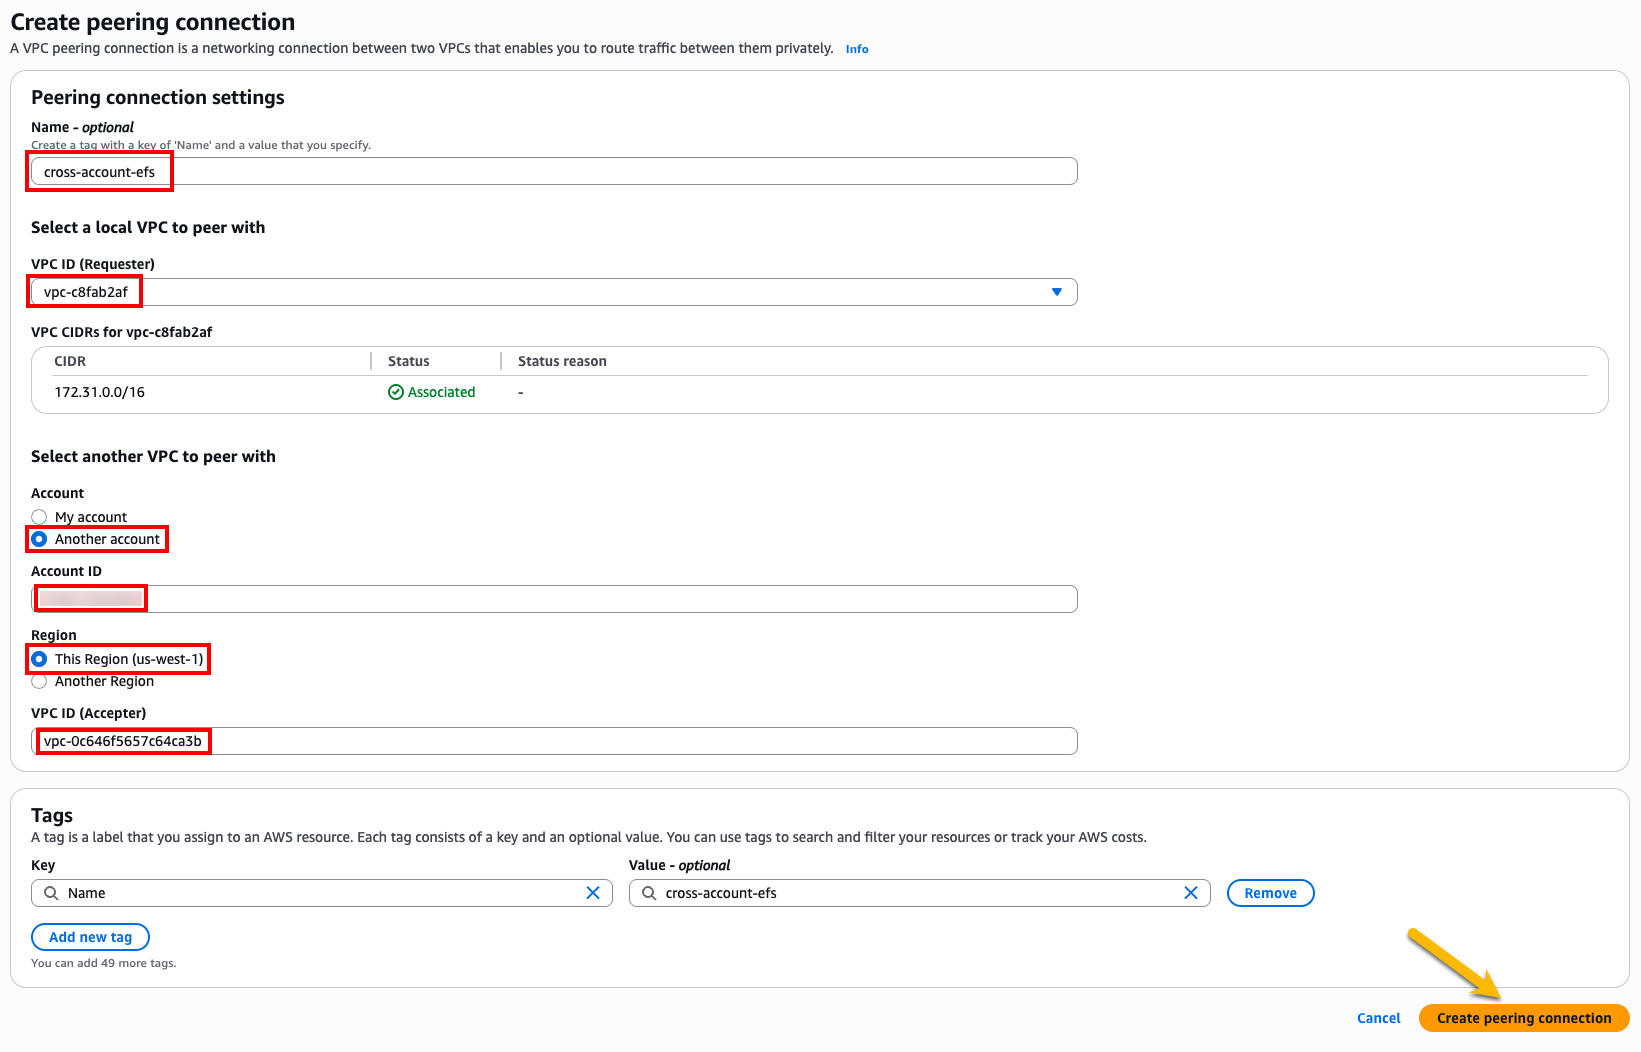
Task: Click the Create peering connection button
Action: (1523, 1017)
